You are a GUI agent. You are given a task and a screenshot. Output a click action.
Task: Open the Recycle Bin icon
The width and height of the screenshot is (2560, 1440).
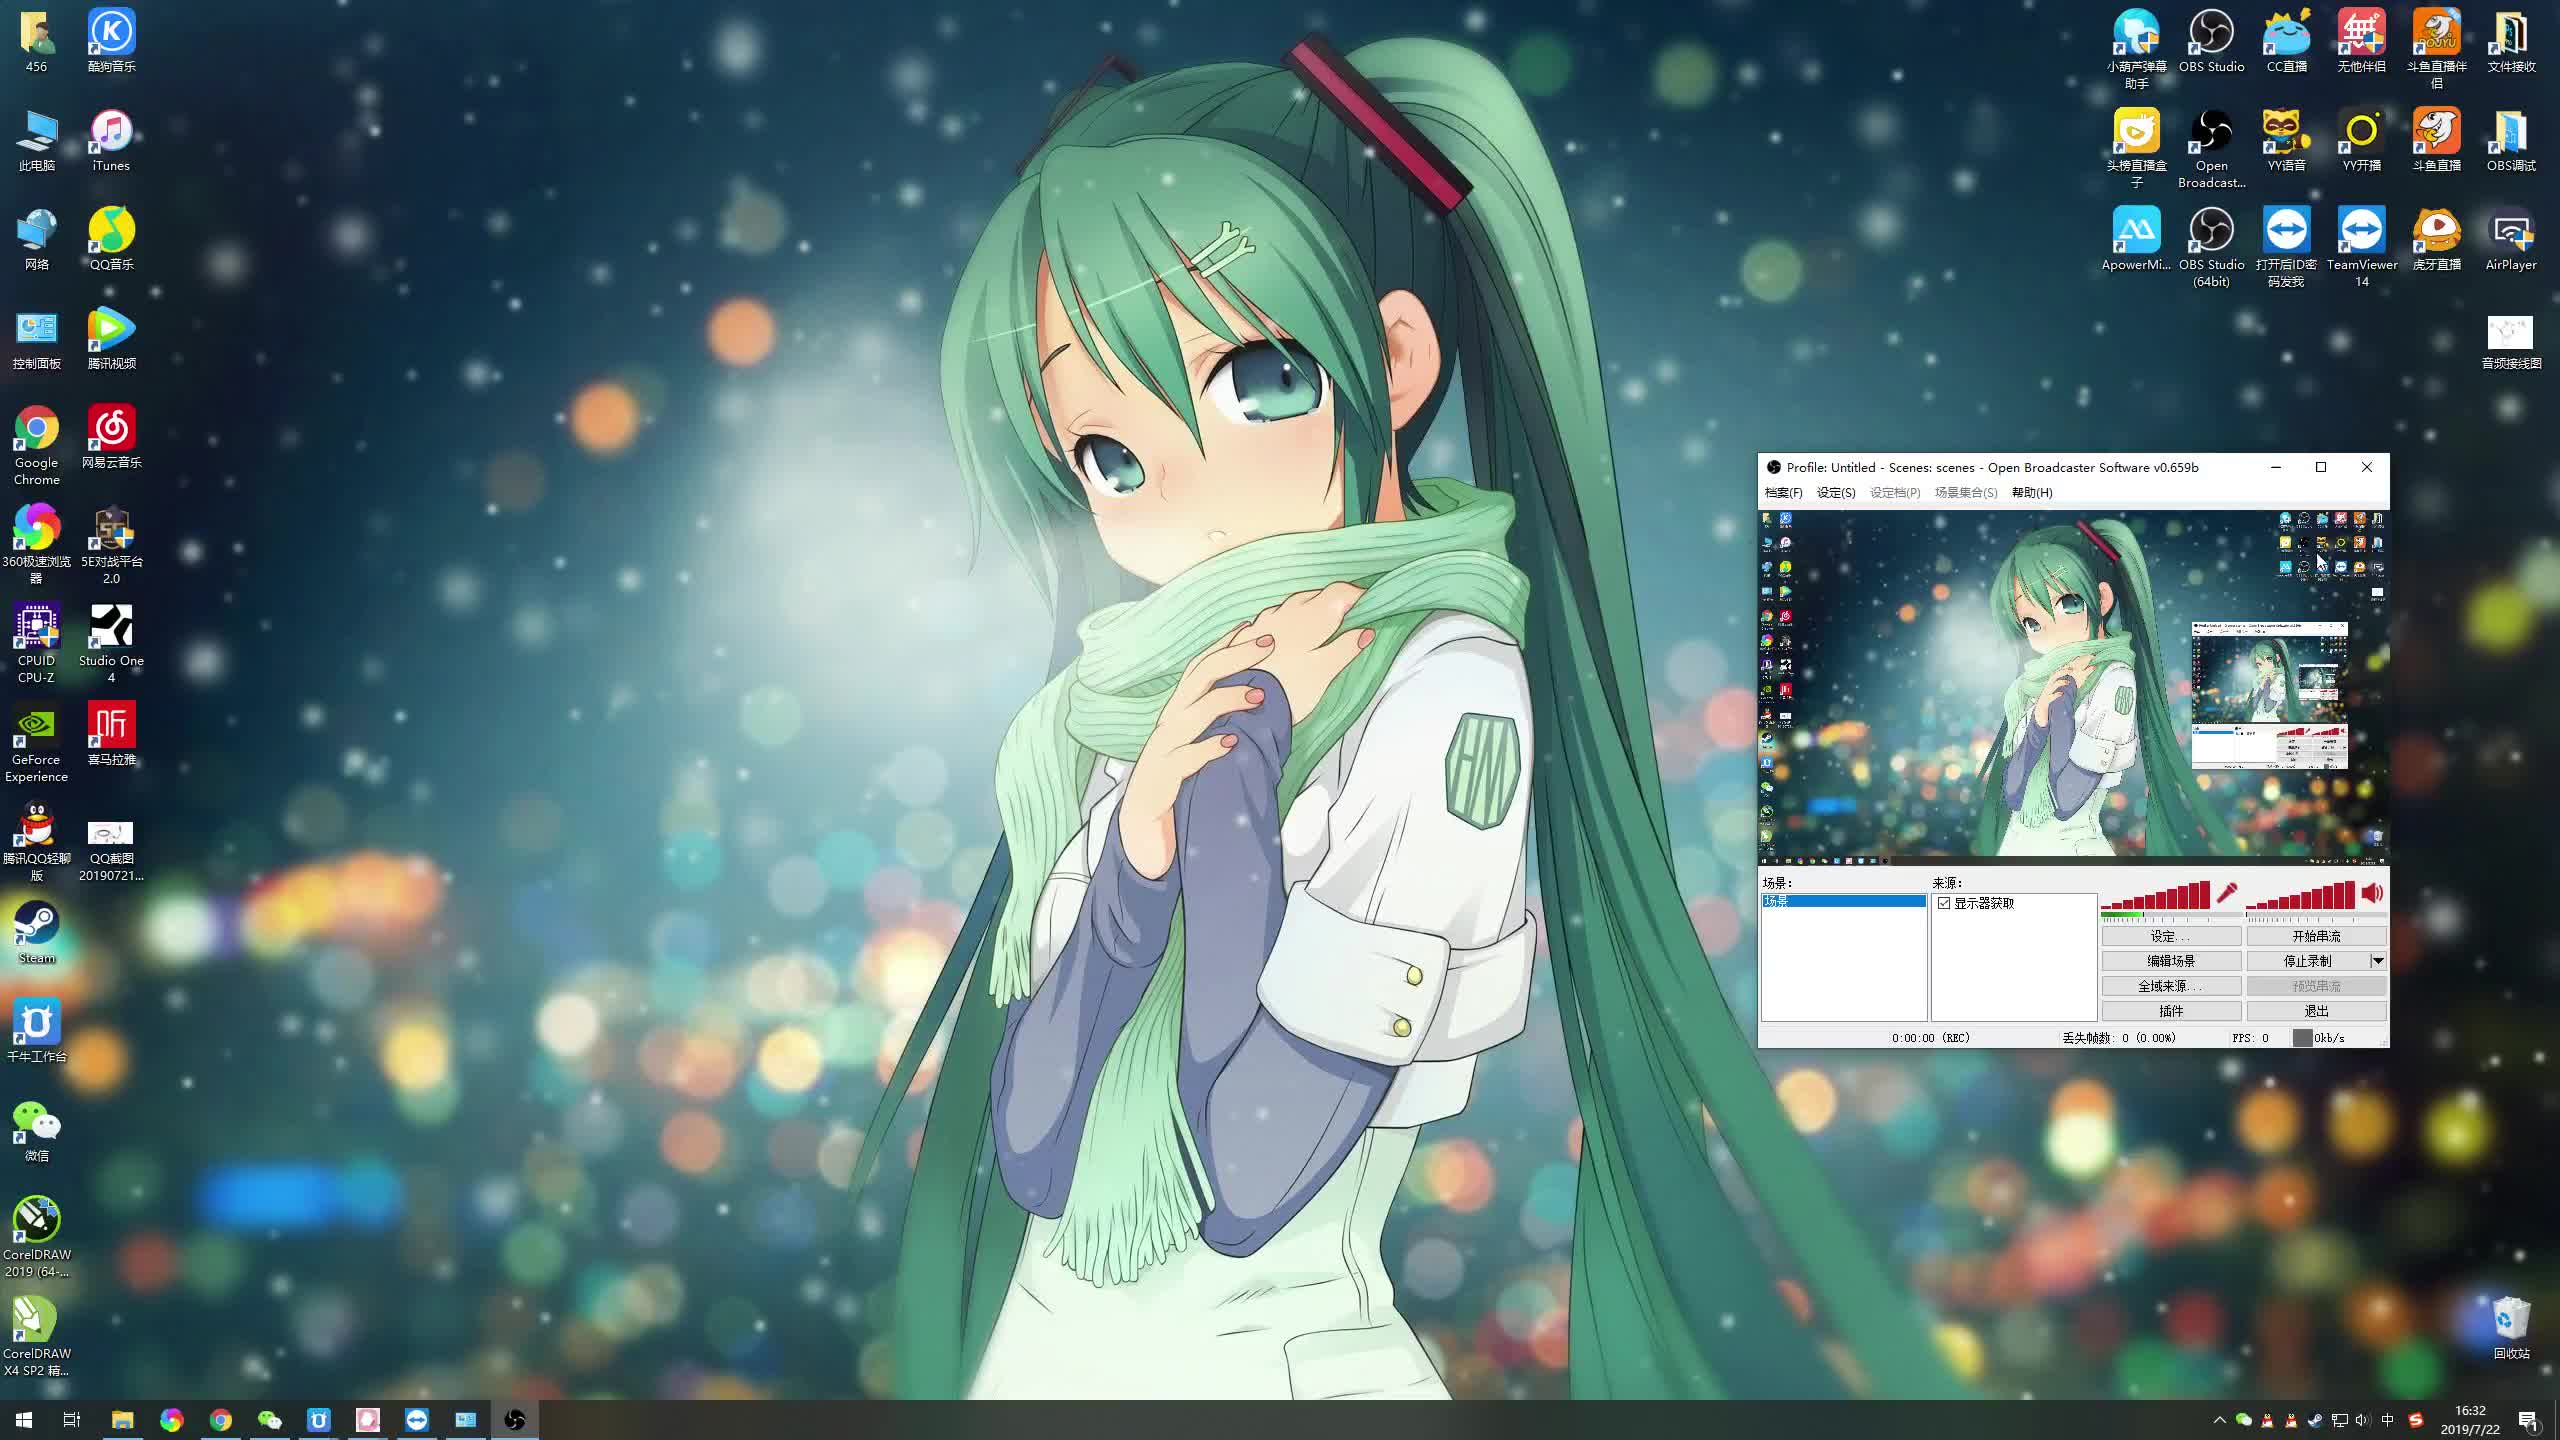2511,1320
